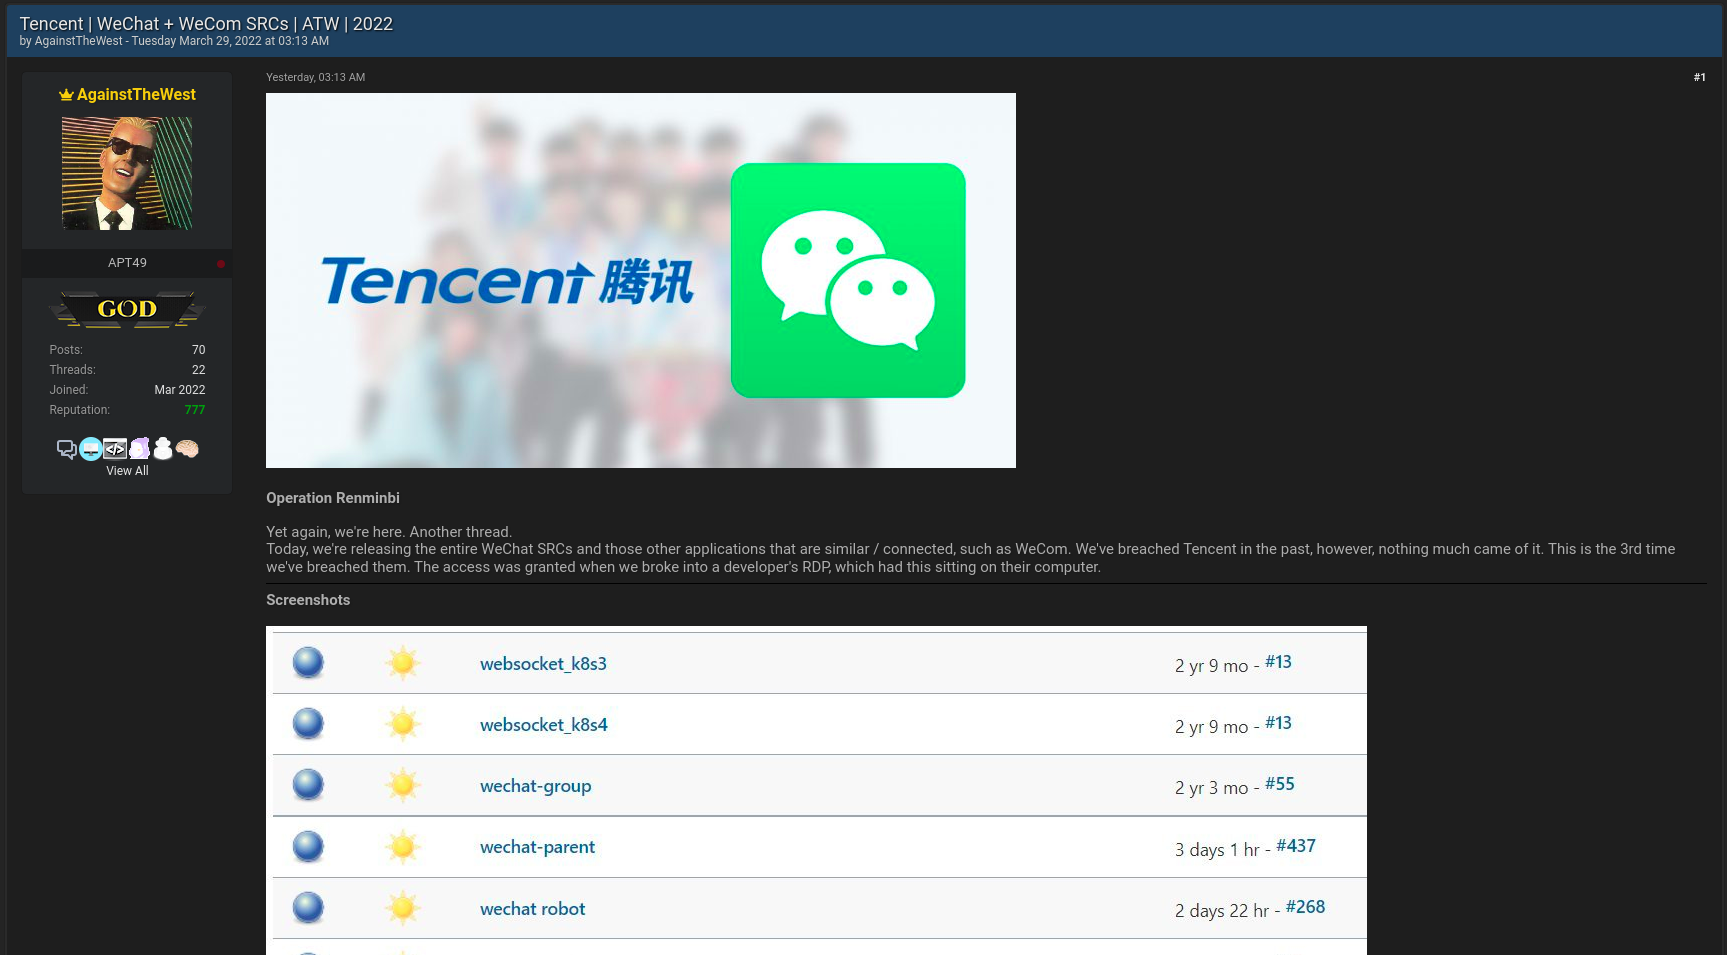Open AgainstTheWest's profile avatar

127,173
